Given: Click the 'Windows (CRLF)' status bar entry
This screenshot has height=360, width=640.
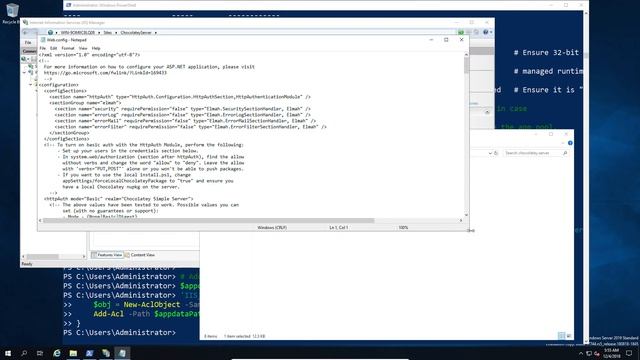Looking at the screenshot, I should tap(272, 227).
